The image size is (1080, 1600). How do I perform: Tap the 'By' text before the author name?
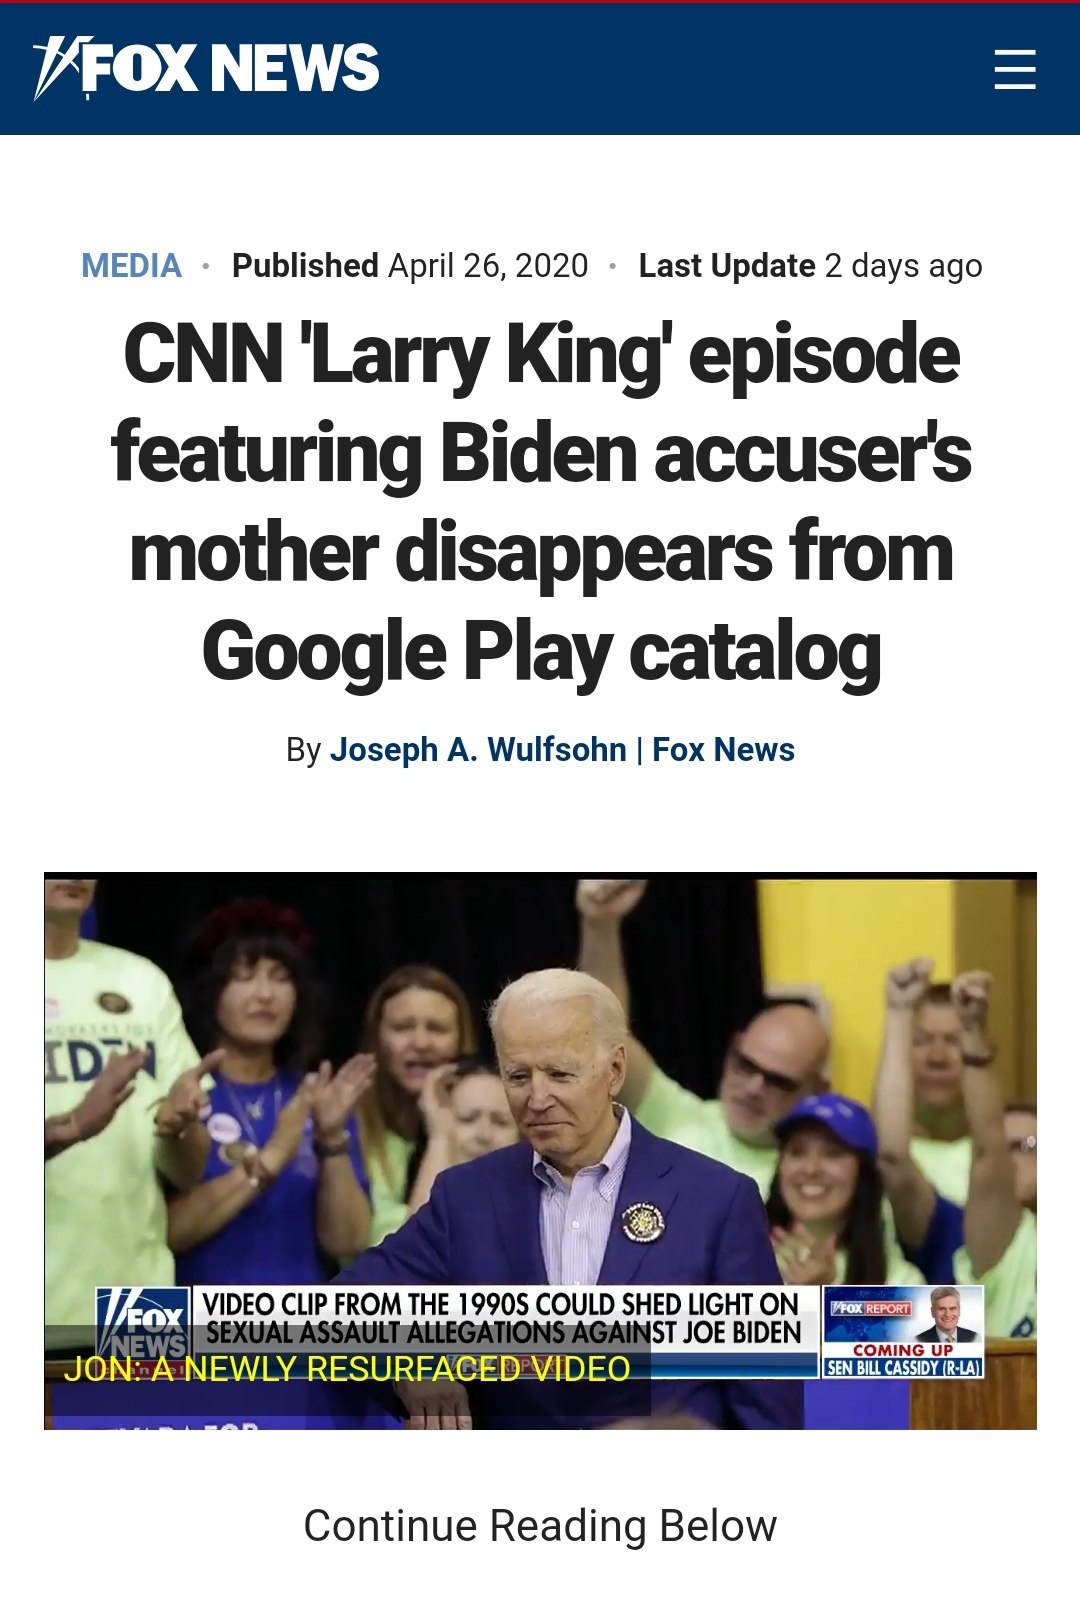tap(303, 750)
